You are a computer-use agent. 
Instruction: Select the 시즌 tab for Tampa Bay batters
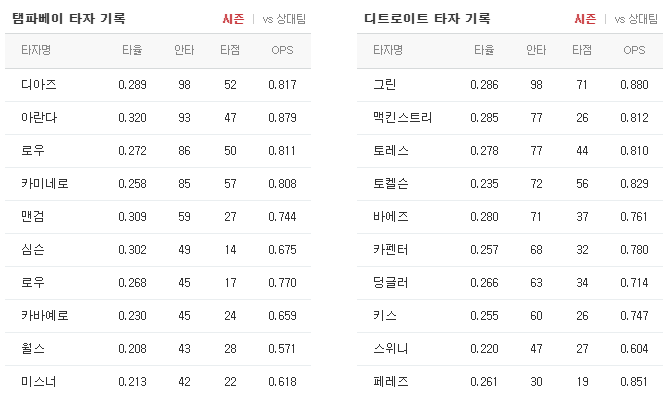click(x=233, y=19)
